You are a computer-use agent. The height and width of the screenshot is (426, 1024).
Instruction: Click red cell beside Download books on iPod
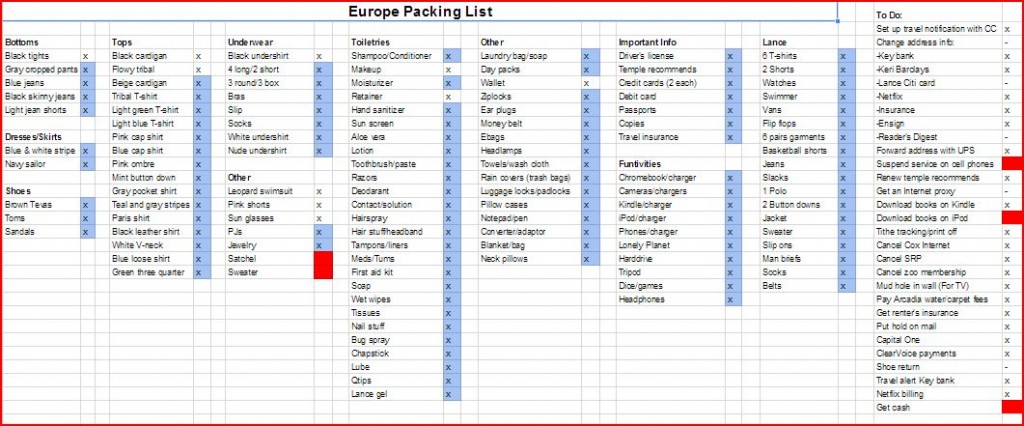1011,218
